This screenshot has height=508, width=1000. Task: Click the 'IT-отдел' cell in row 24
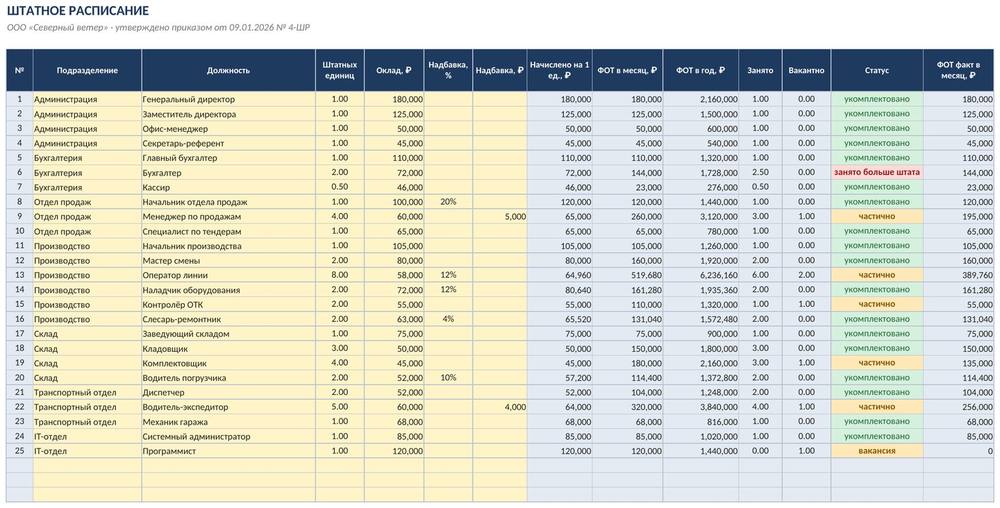pos(87,437)
